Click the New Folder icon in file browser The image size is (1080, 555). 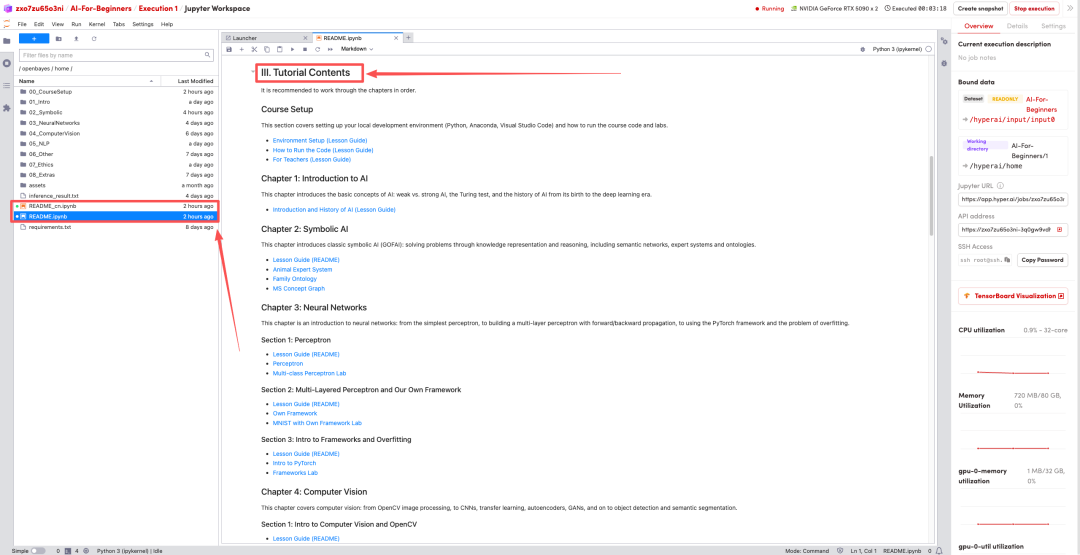pos(59,39)
